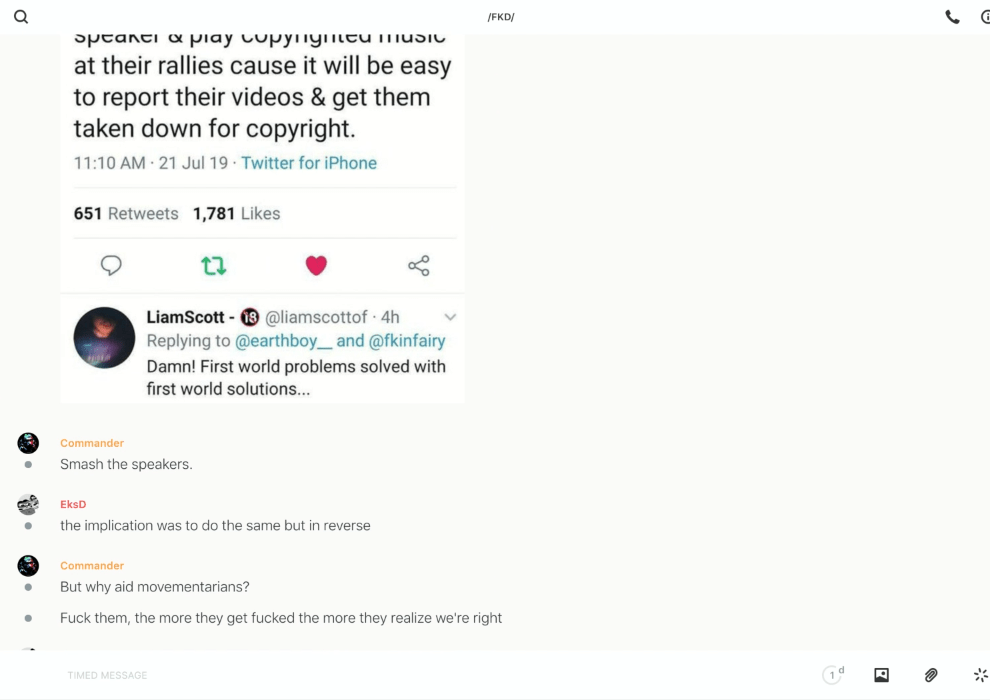The image size is (990, 700).
Task: Open the conversation search
Action: click(21, 17)
